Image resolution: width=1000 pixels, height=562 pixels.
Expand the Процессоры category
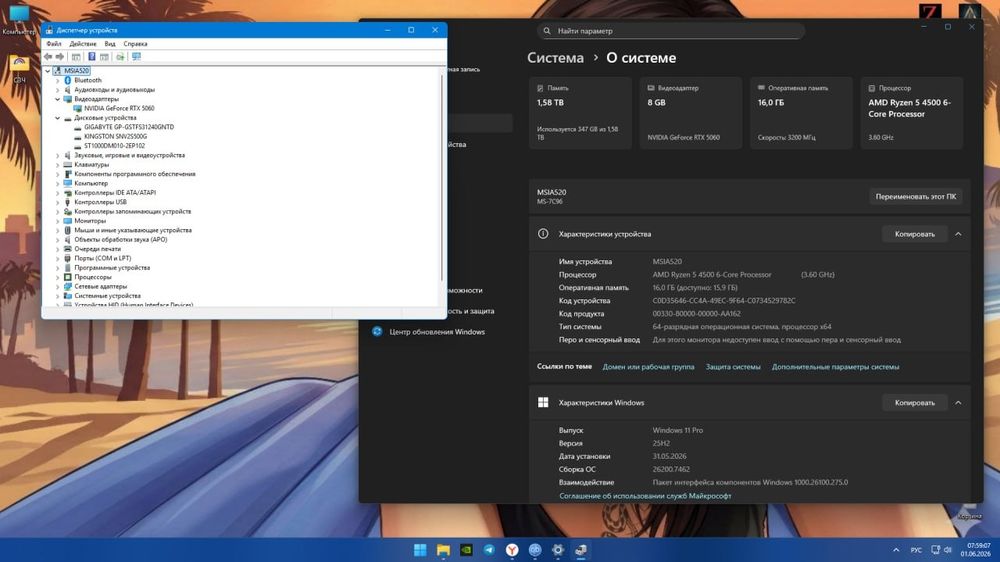57,277
